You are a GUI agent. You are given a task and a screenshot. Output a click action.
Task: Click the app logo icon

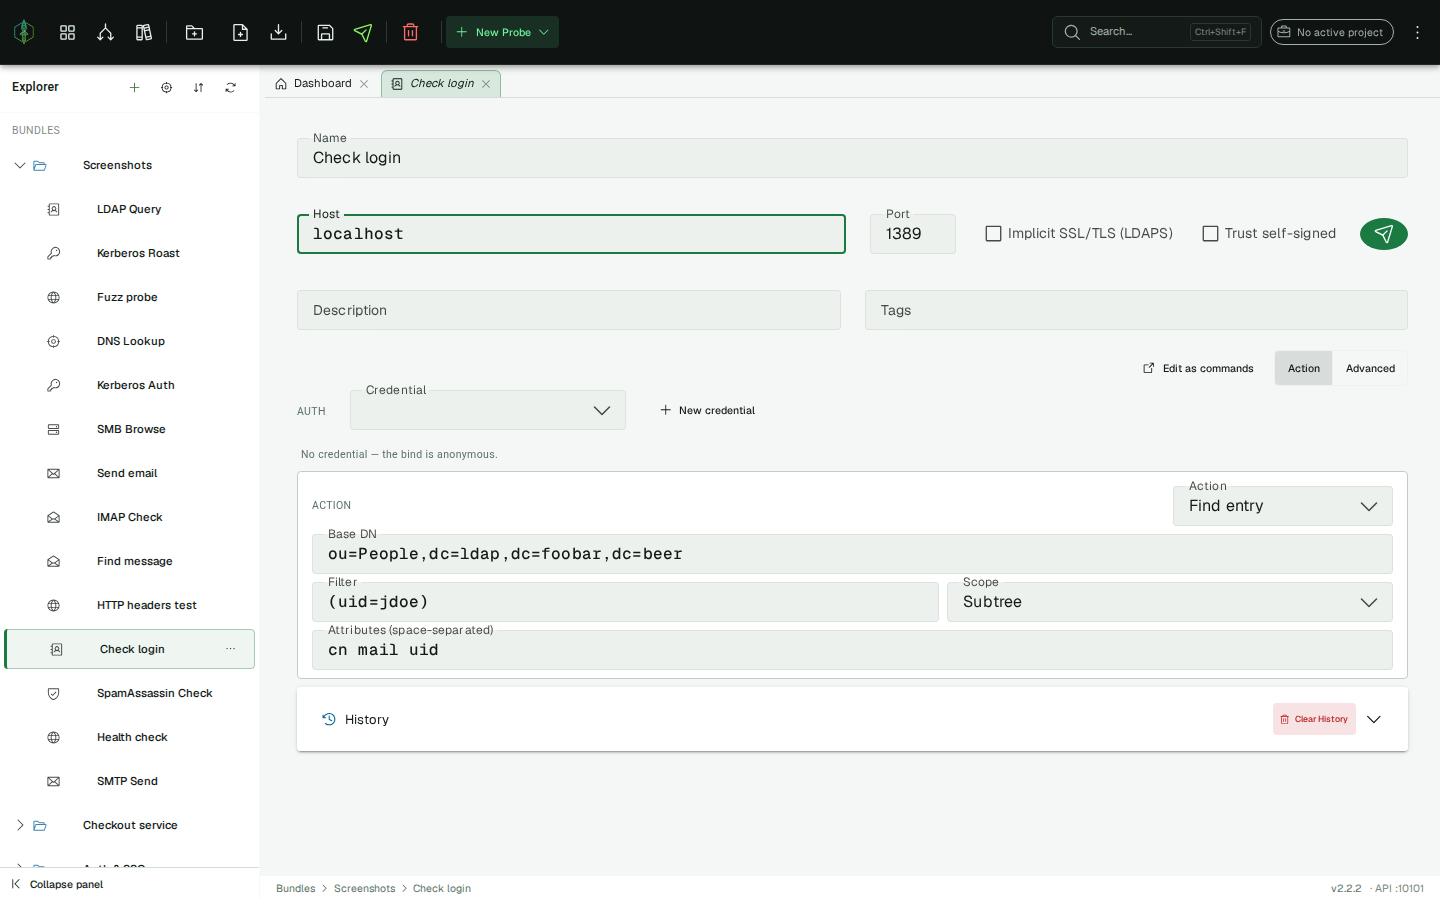[x=24, y=32]
